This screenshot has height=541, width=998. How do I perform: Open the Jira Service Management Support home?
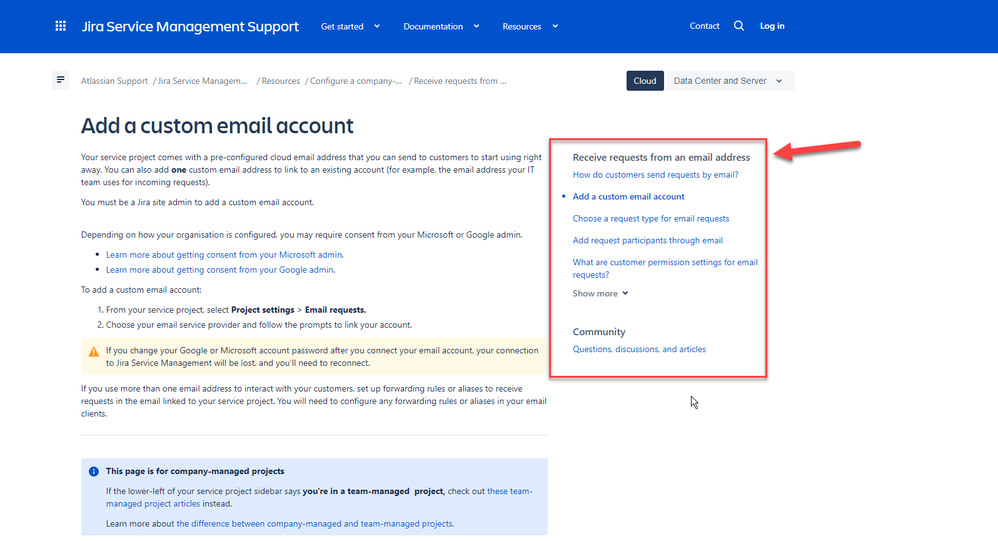point(190,26)
